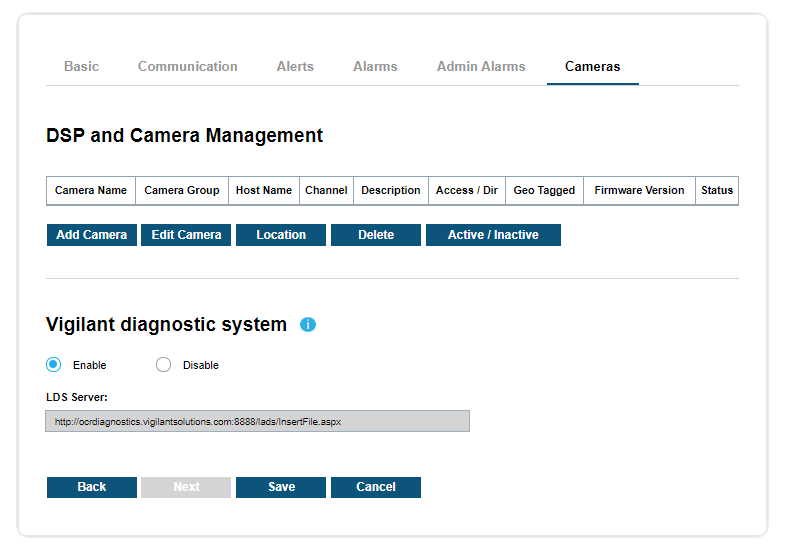The width and height of the screenshot is (788, 555).
Task: Go to the Alerts tab
Action: pyautogui.click(x=295, y=67)
